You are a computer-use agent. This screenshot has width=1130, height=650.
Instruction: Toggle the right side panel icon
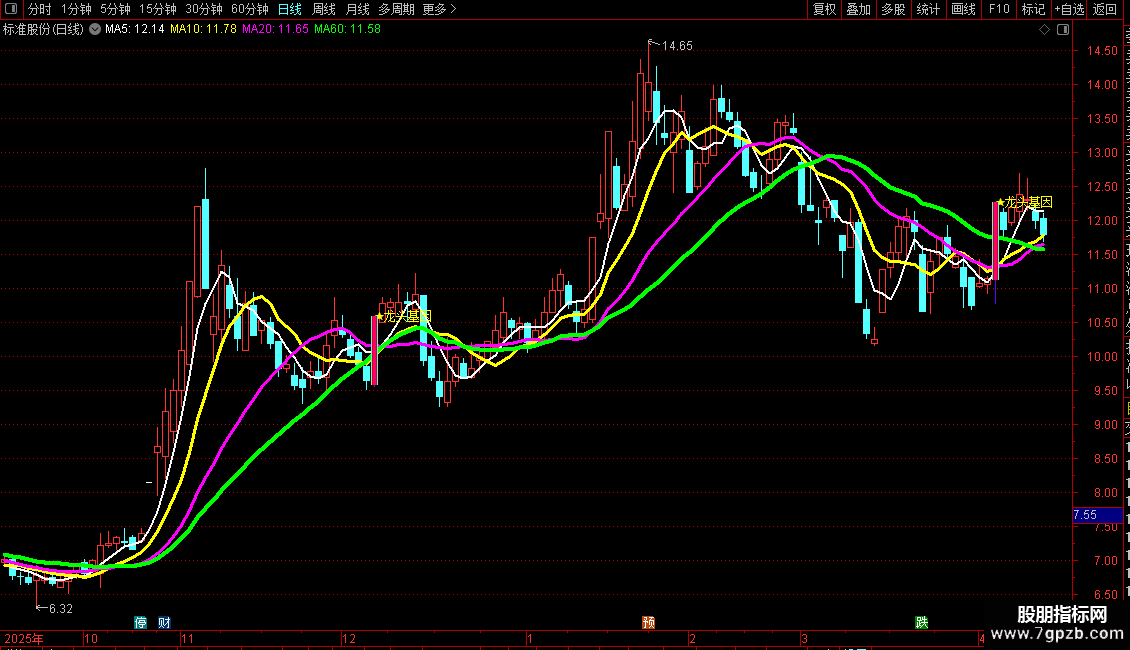click(x=1063, y=30)
